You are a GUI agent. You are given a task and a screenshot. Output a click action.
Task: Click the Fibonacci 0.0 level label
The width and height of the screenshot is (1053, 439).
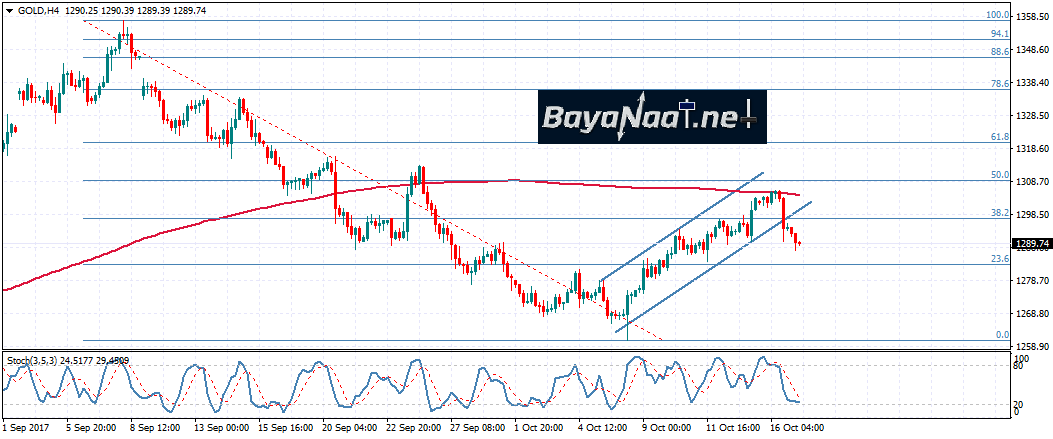point(1002,335)
